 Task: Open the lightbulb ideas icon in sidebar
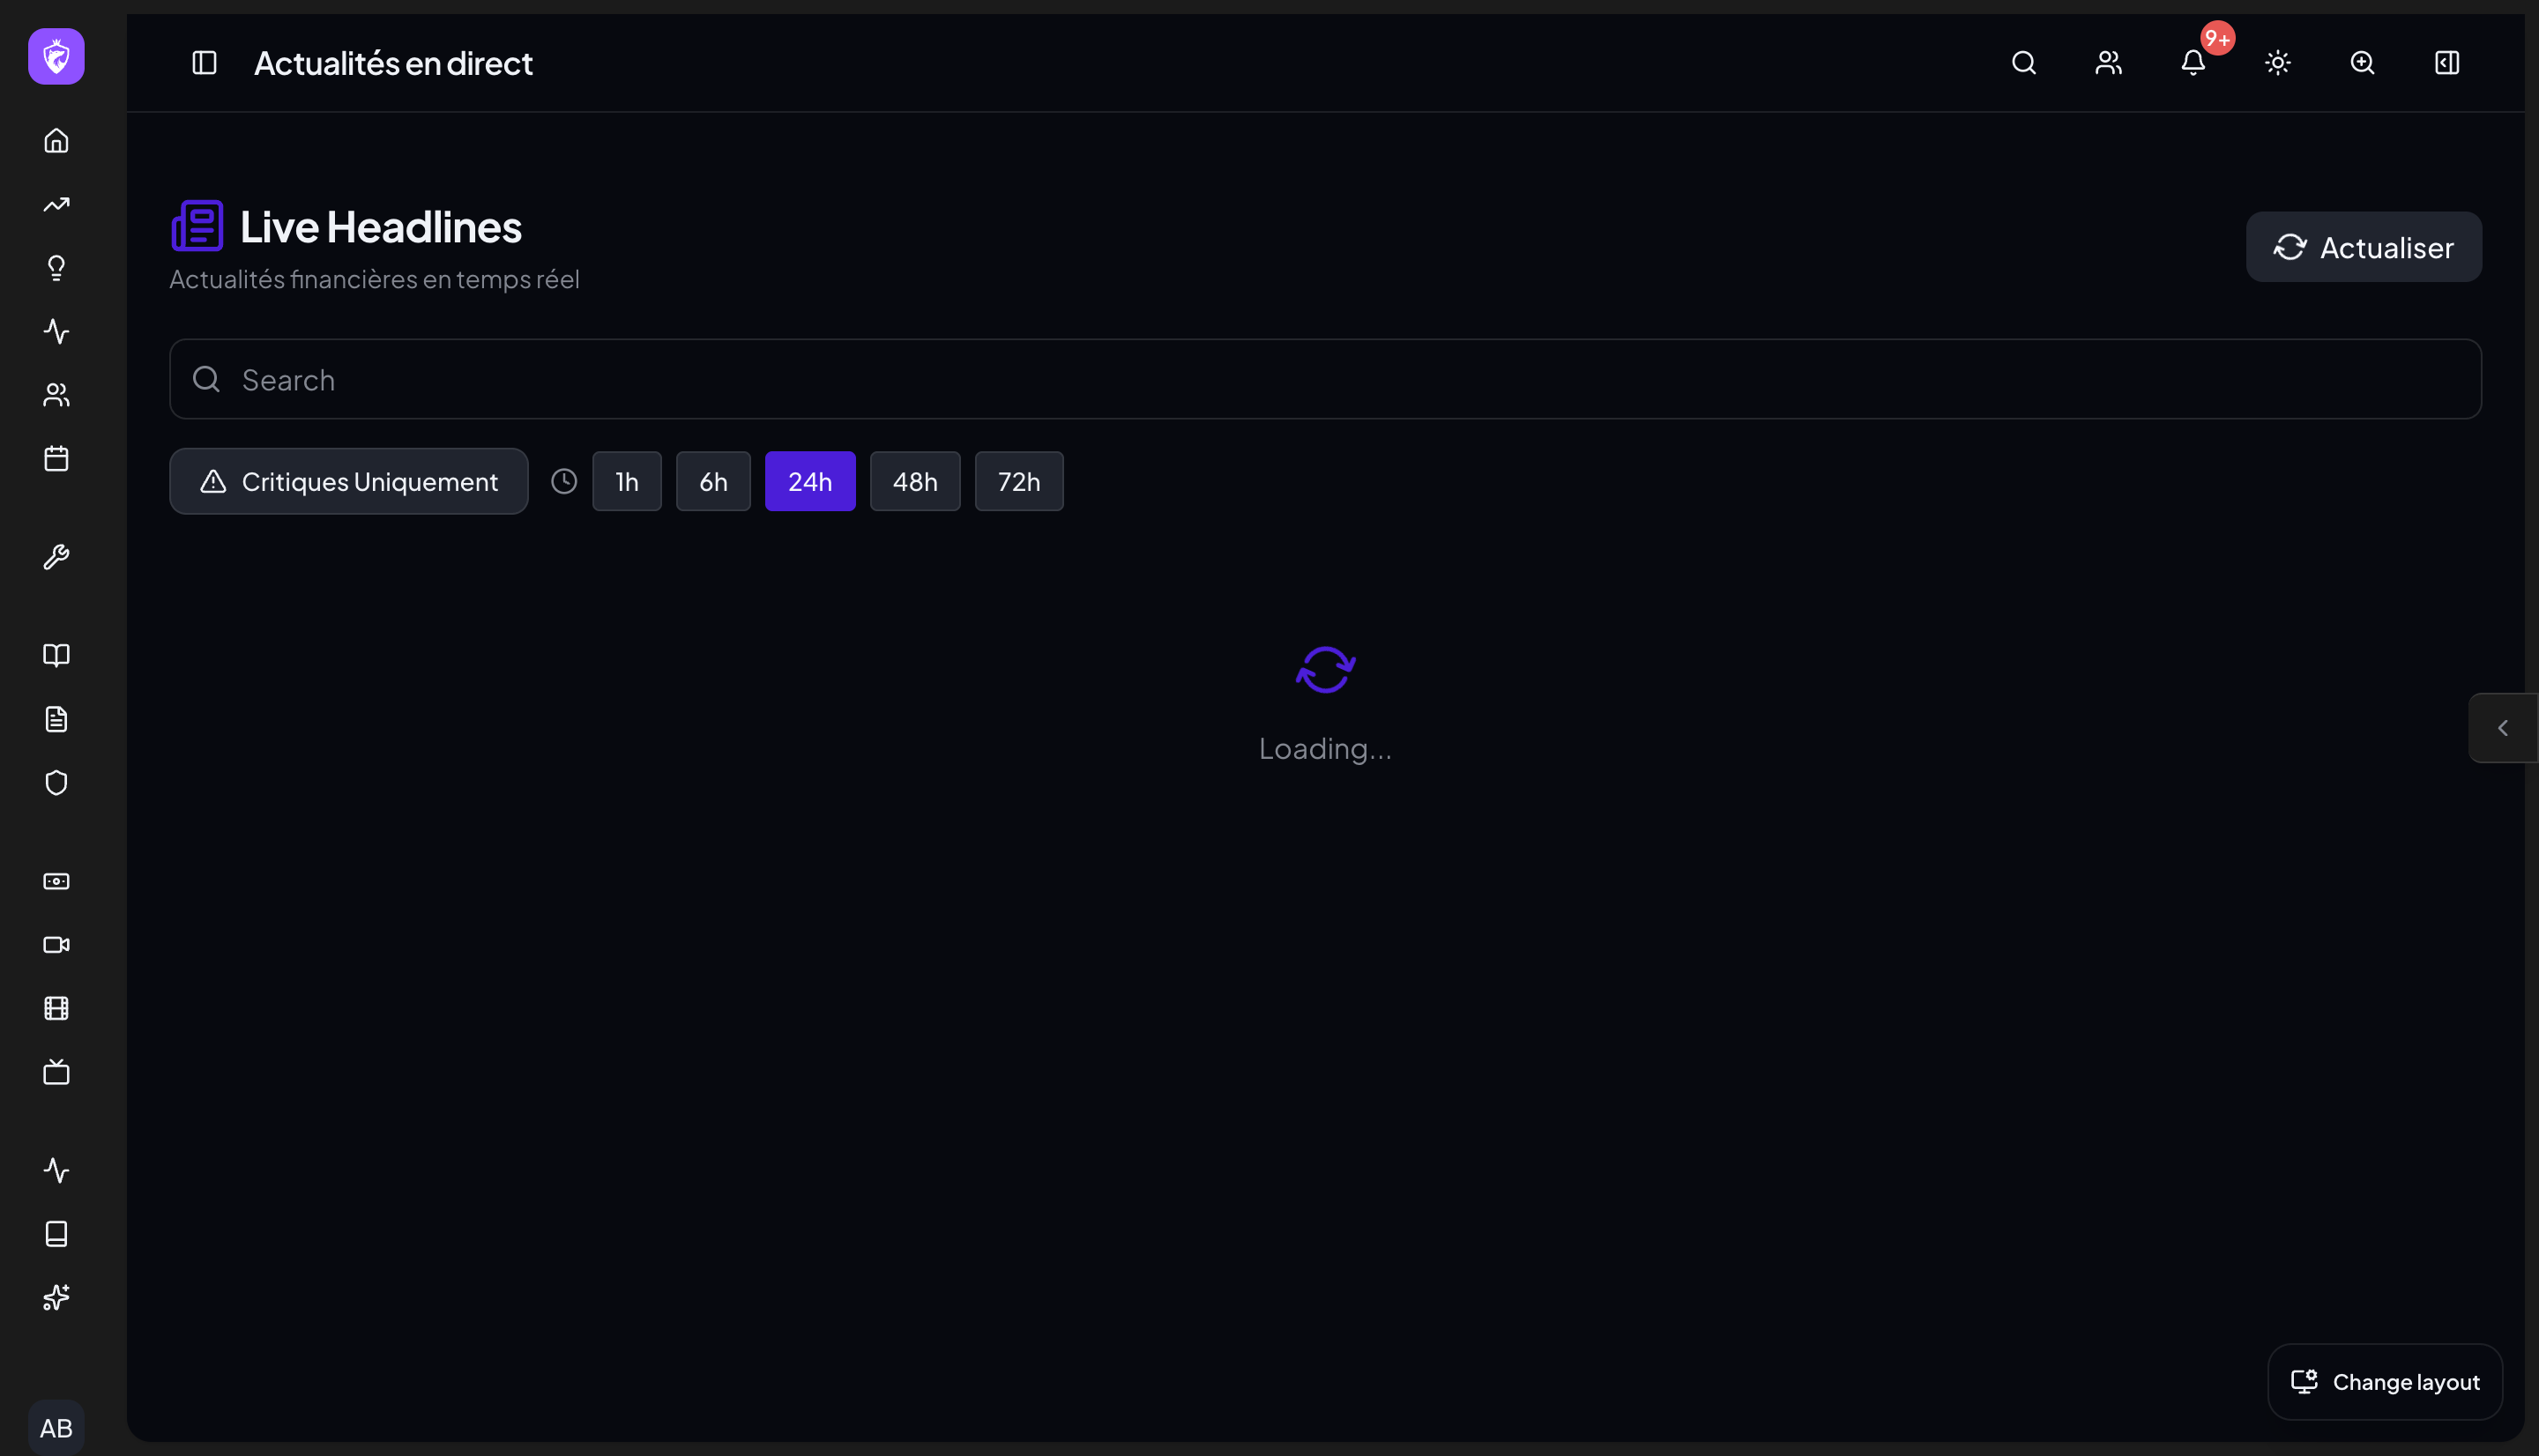click(x=56, y=268)
